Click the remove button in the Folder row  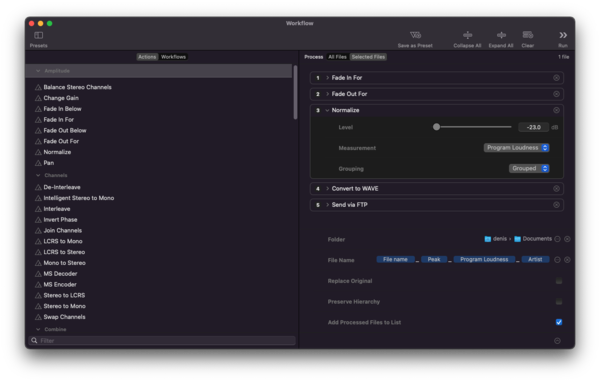tap(567, 239)
